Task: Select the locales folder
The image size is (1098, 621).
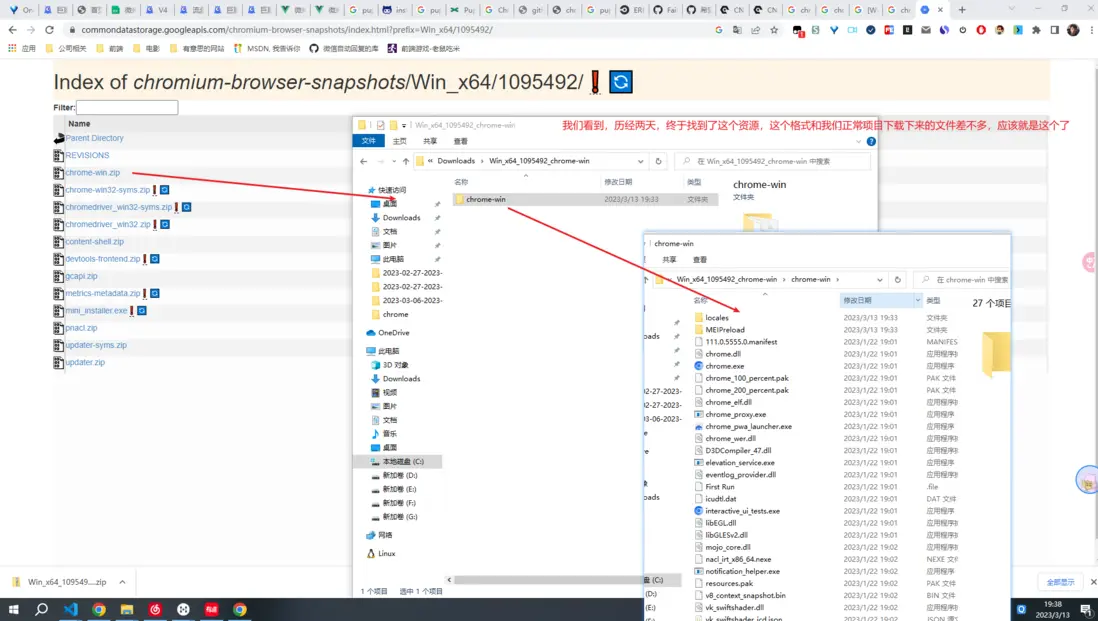Action: pos(716,318)
